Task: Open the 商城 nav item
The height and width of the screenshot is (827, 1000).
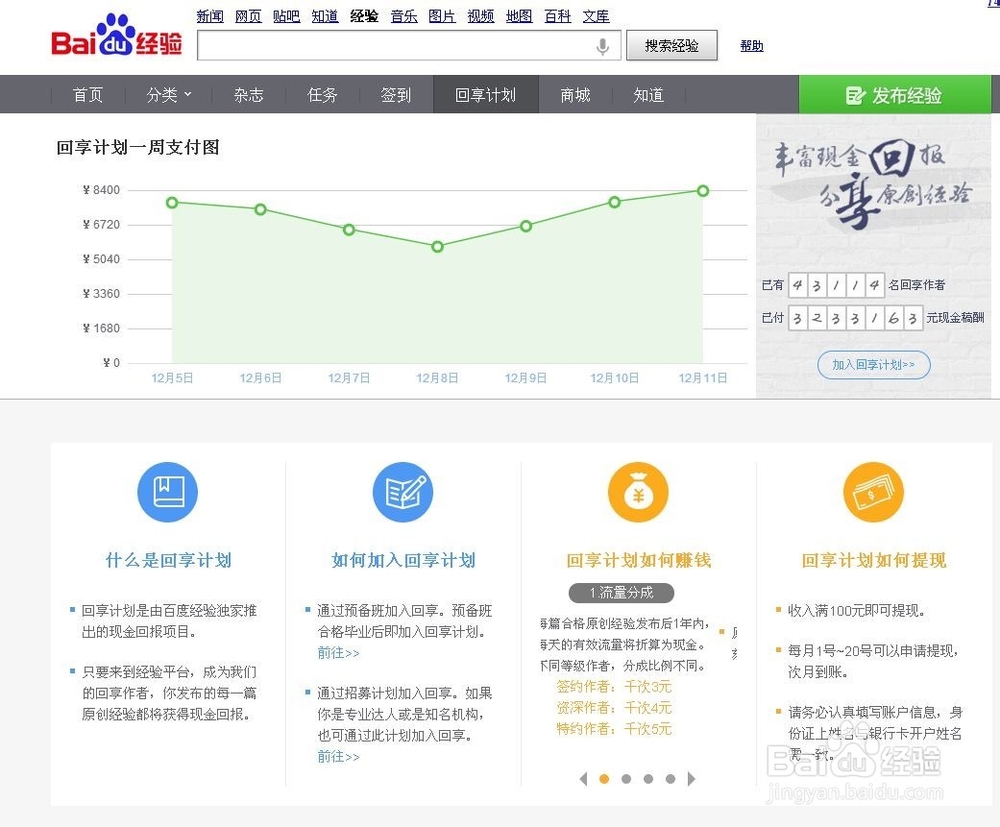Action: pos(575,95)
